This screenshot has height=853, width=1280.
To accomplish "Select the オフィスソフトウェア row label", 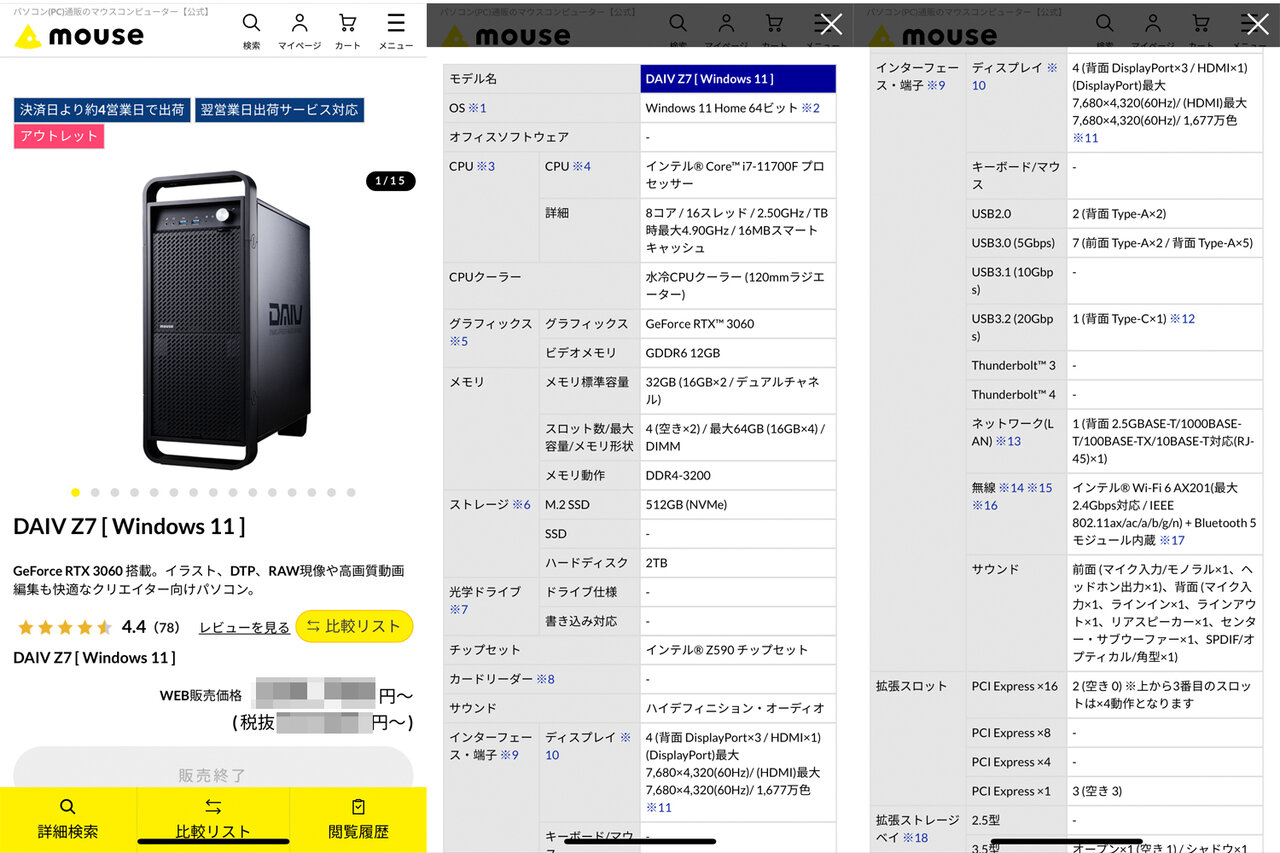I will click(x=542, y=137).
